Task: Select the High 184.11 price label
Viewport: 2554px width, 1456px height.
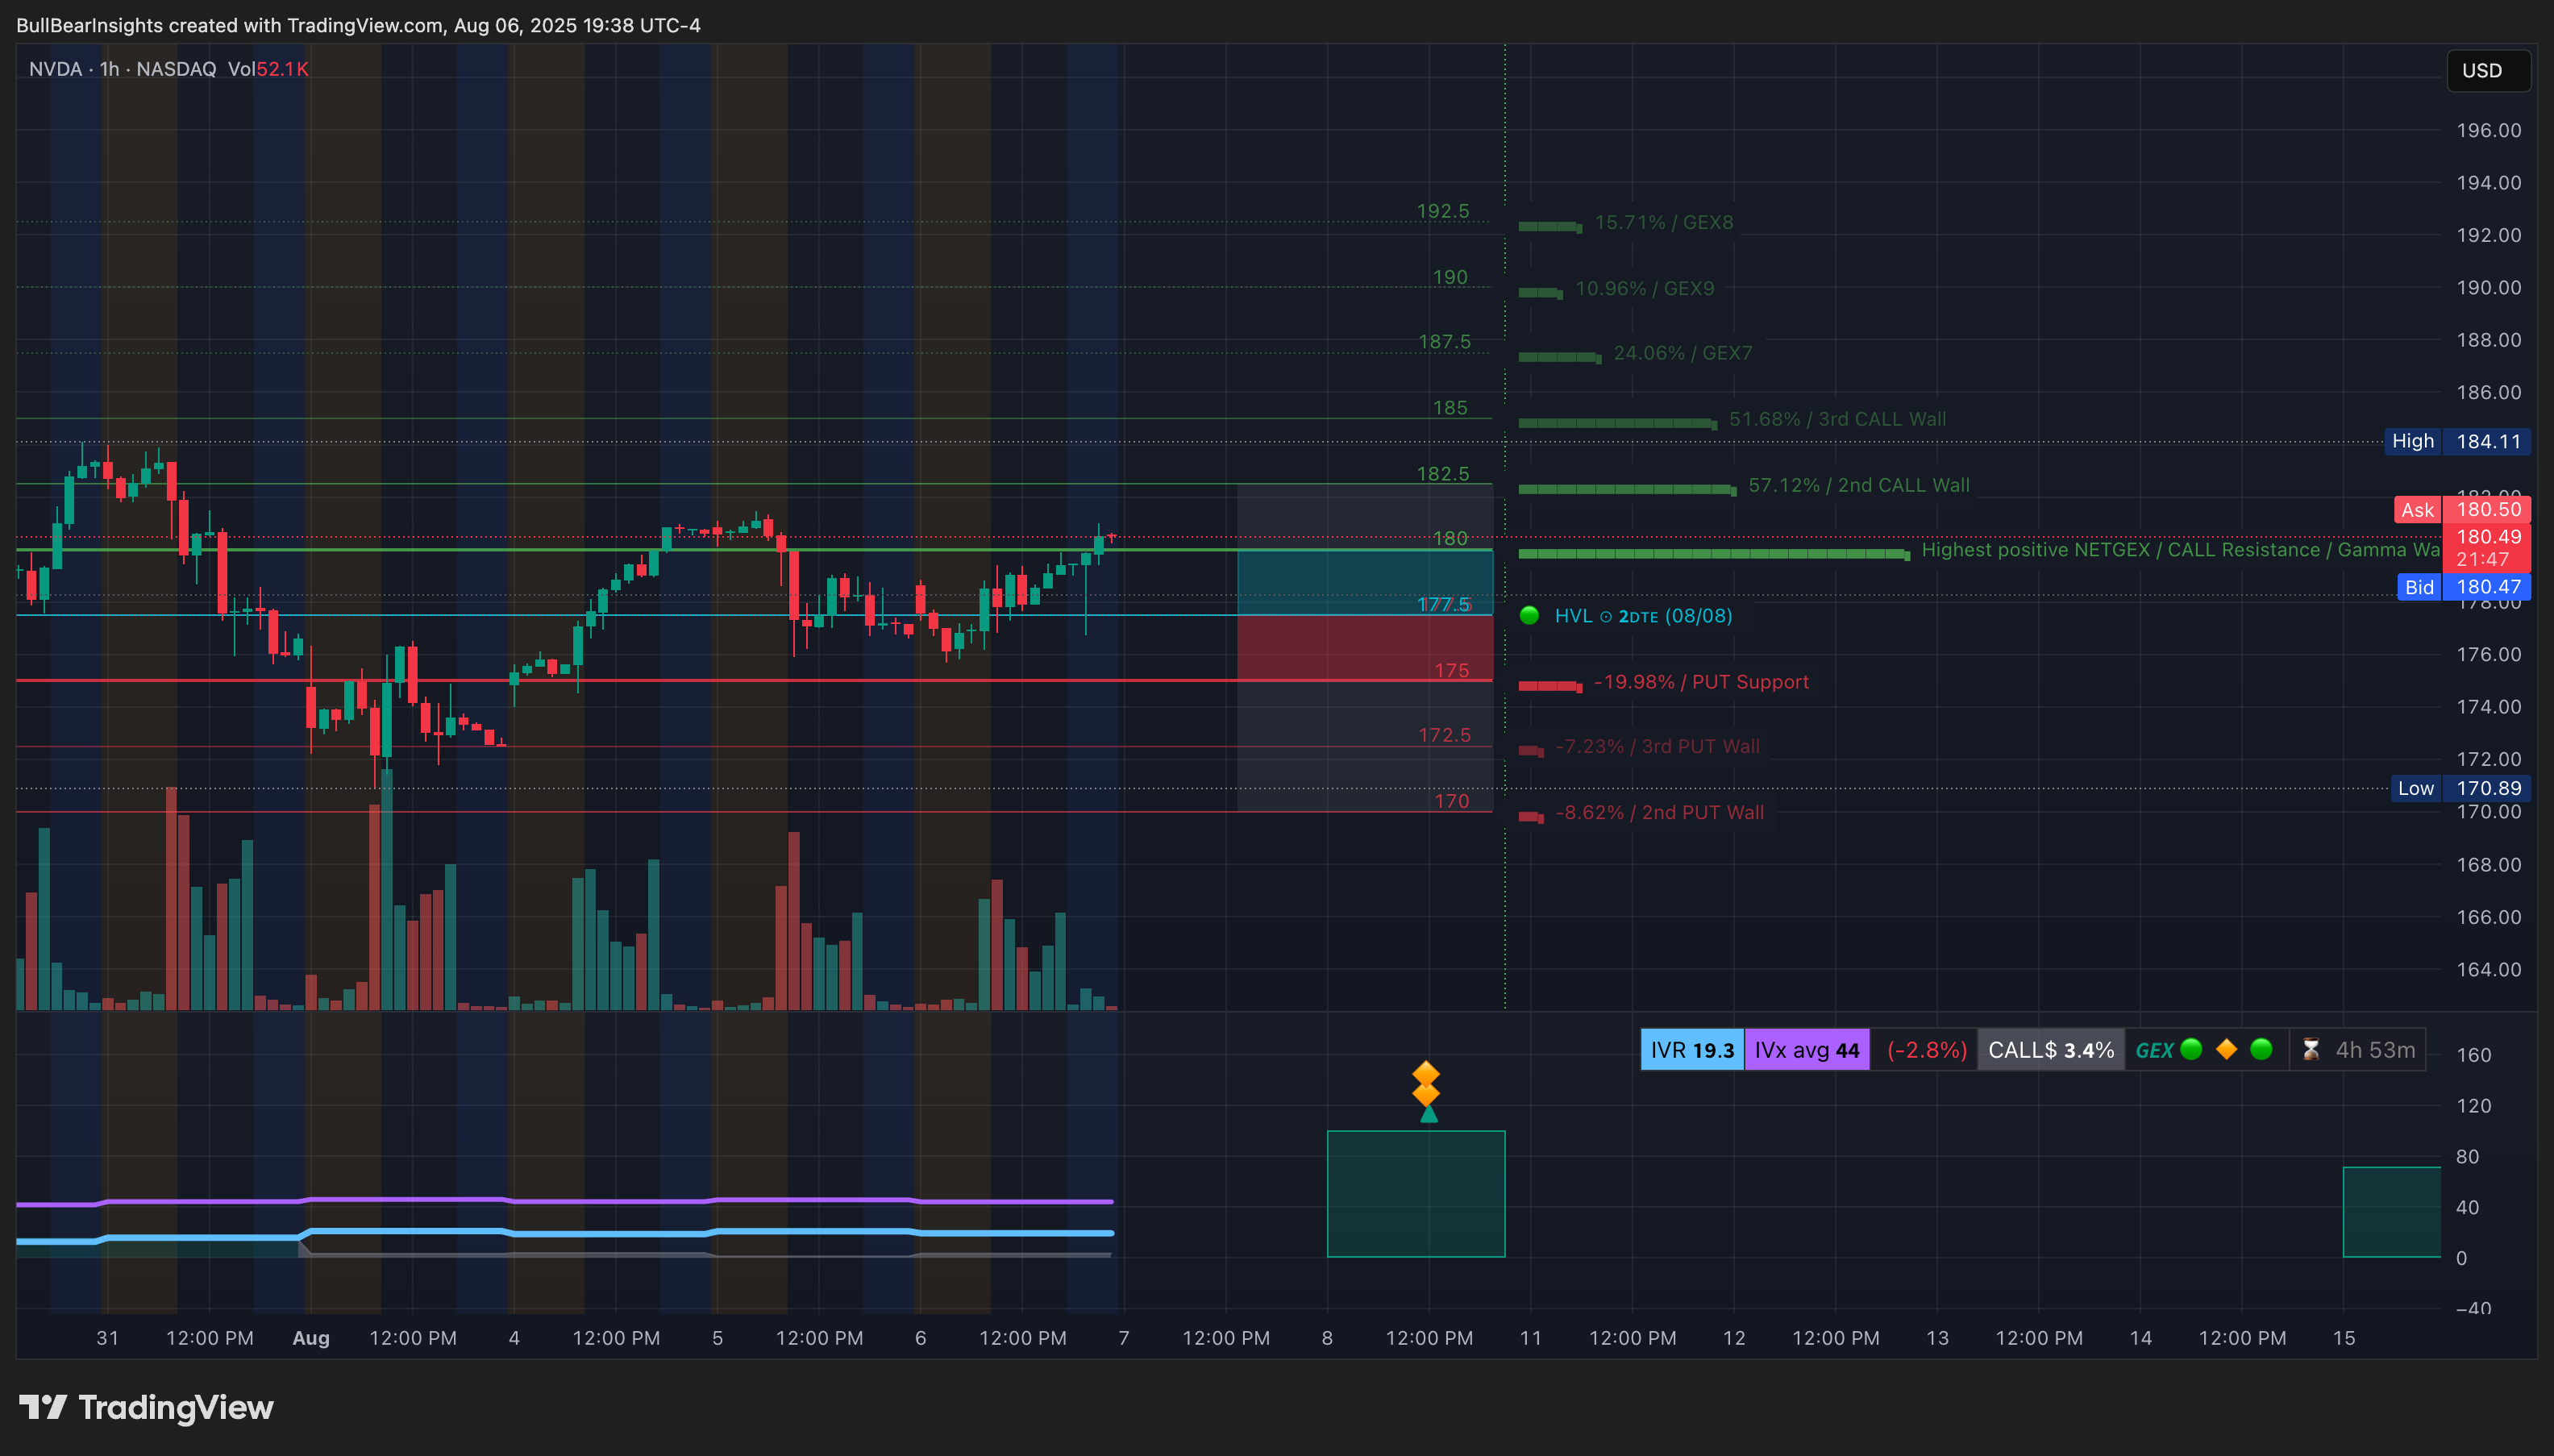Action: click(2458, 441)
